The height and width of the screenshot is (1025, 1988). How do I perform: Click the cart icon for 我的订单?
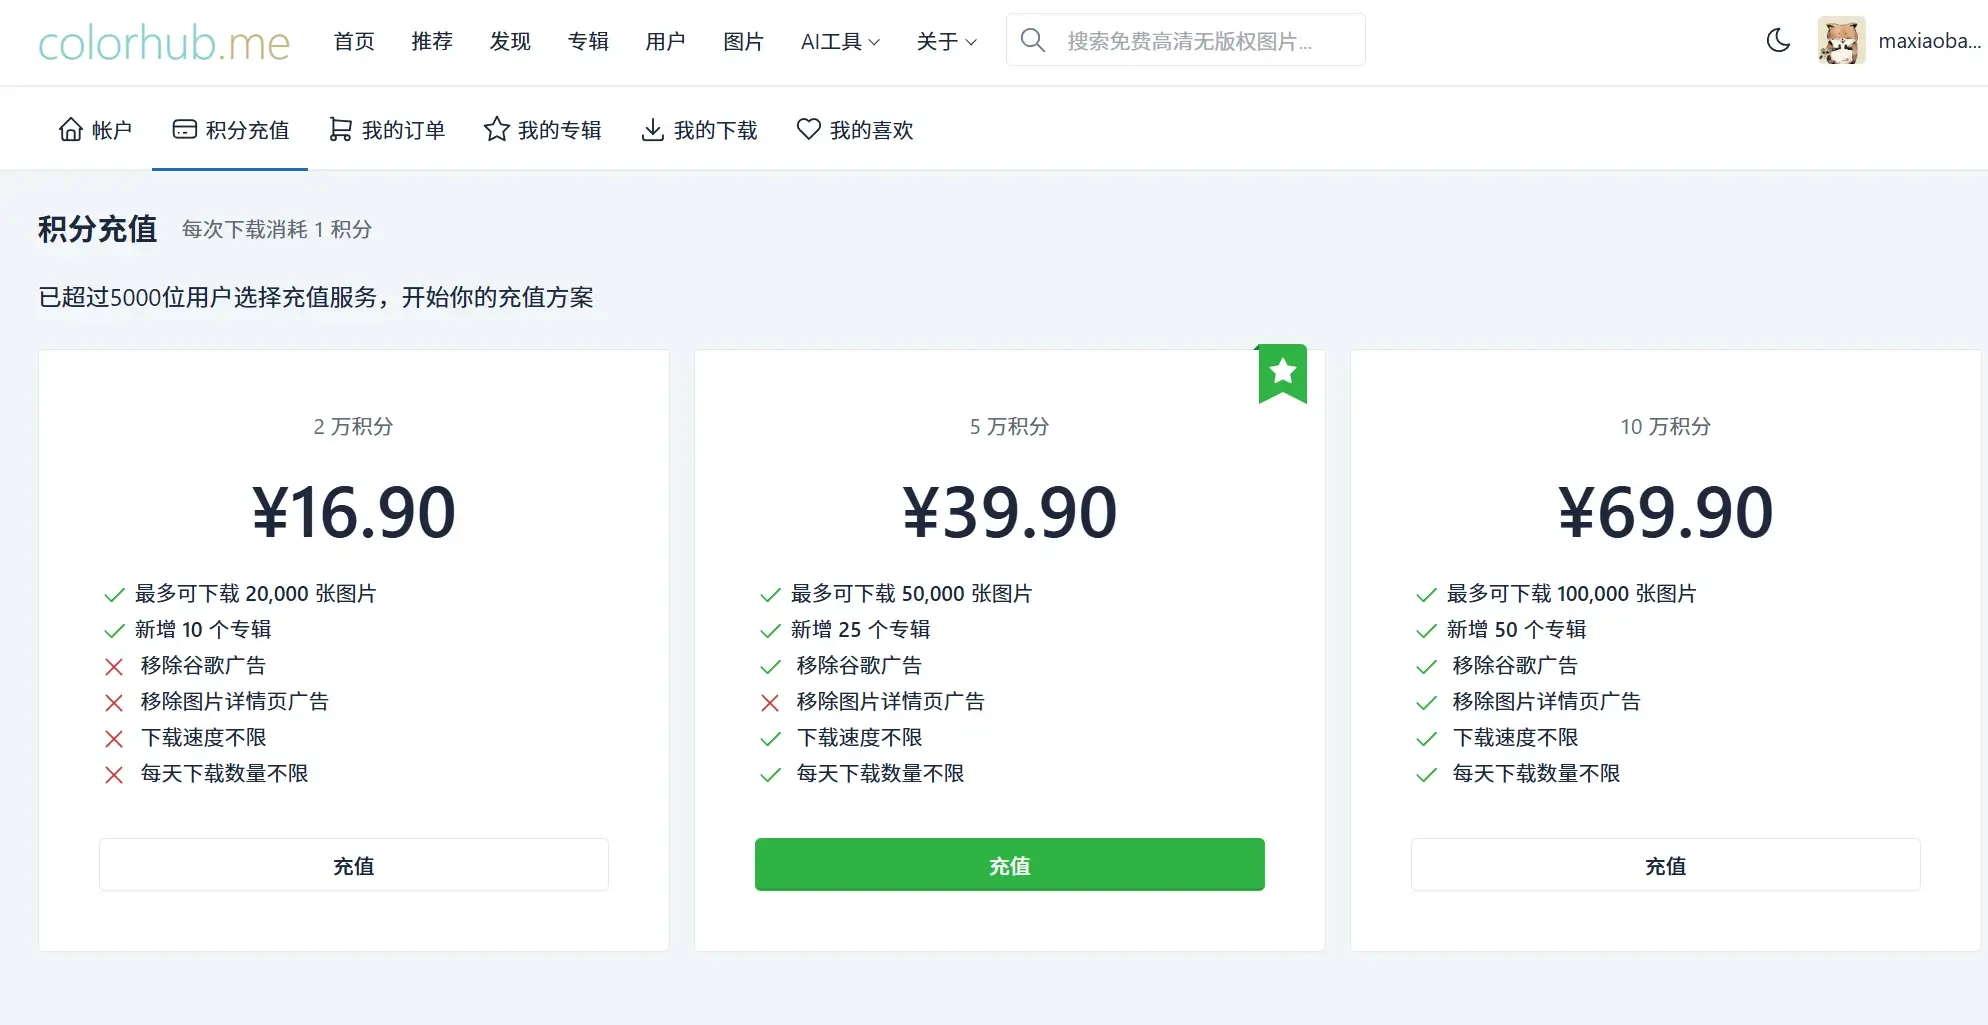(341, 130)
